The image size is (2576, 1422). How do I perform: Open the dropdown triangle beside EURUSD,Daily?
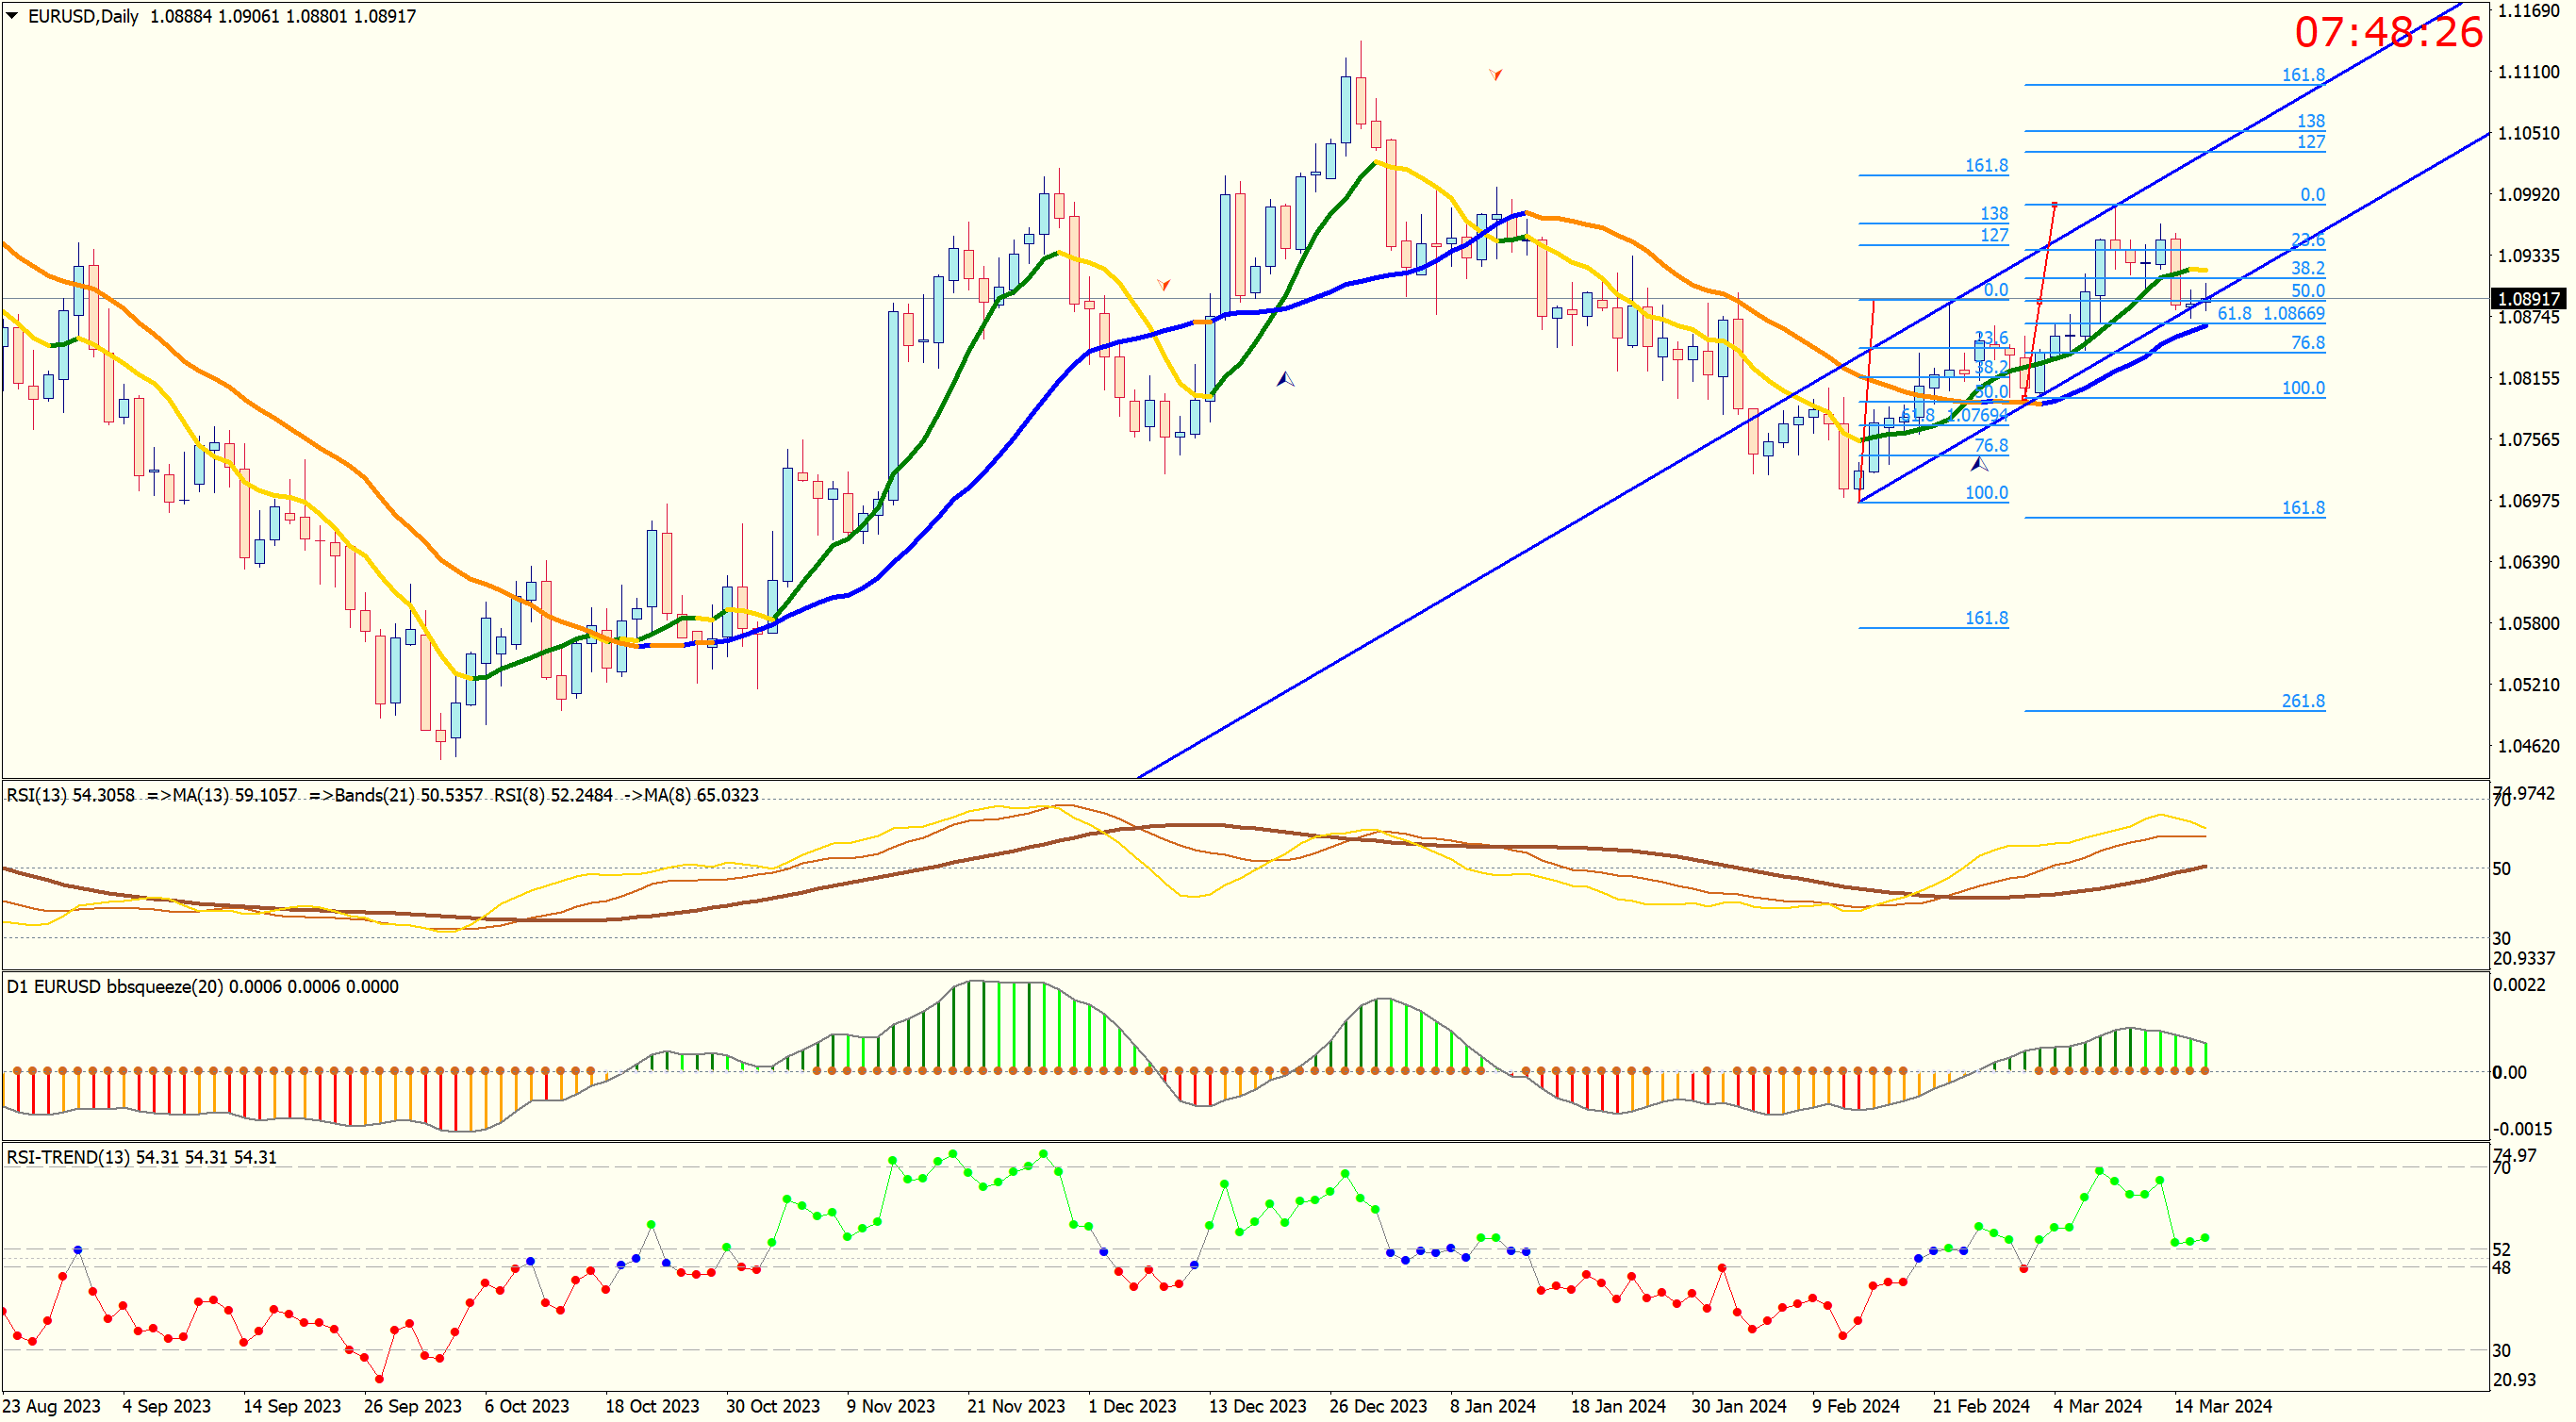pyautogui.click(x=12, y=16)
